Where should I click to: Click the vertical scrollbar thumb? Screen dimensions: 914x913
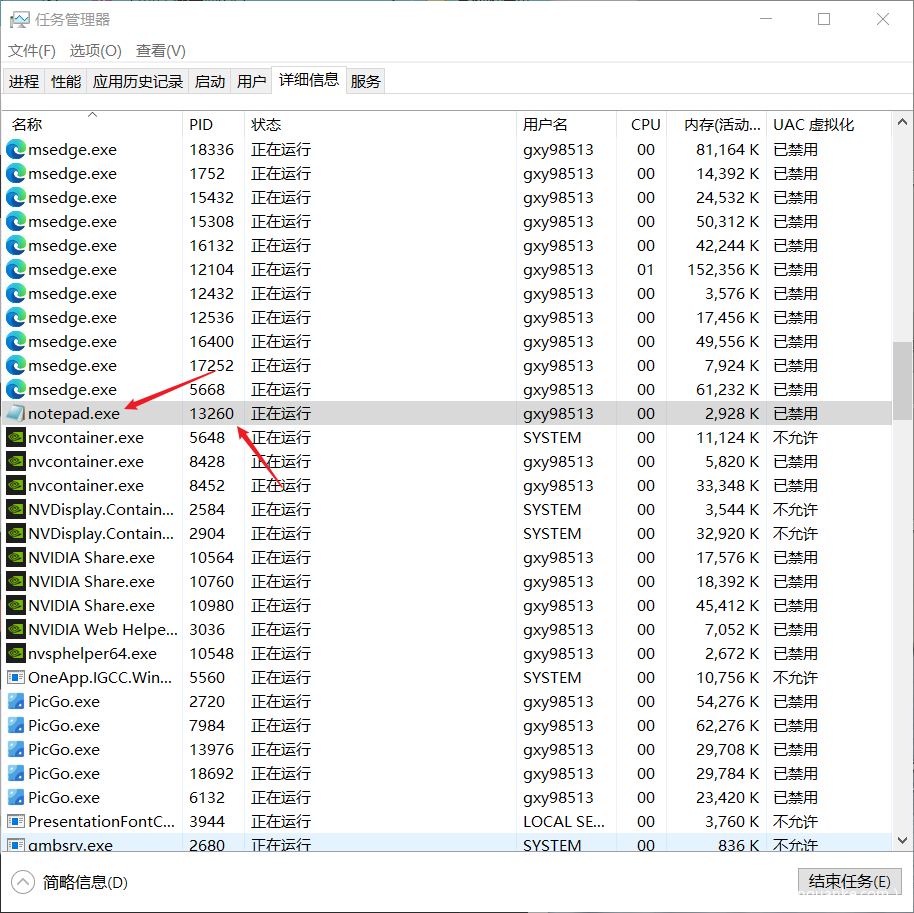pyautogui.click(x=902, y=381)
